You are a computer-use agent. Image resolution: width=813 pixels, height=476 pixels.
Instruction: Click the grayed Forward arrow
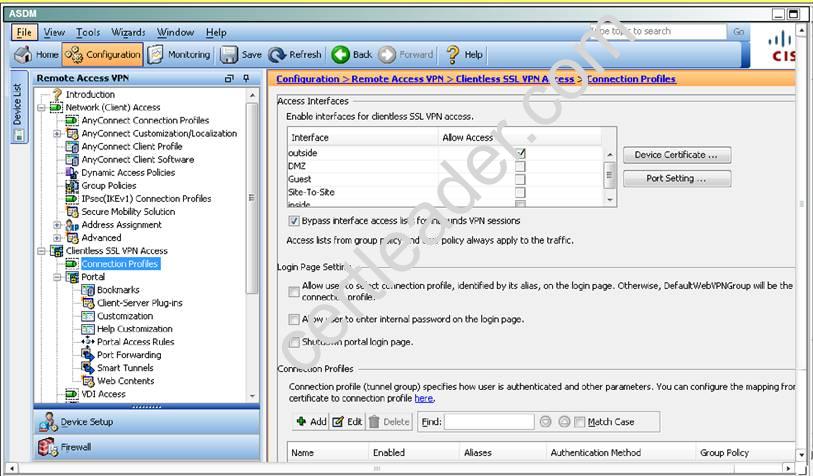405,54
